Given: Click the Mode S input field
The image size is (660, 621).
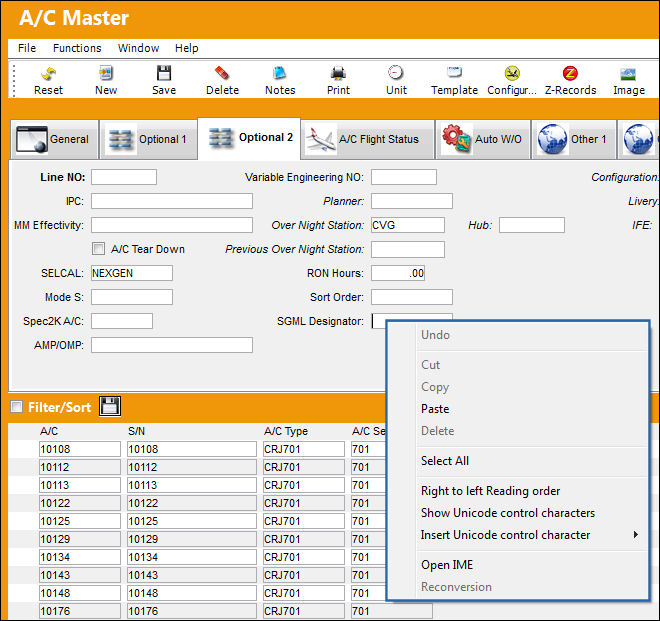Looking at the screenshot, I should [132, 297].
